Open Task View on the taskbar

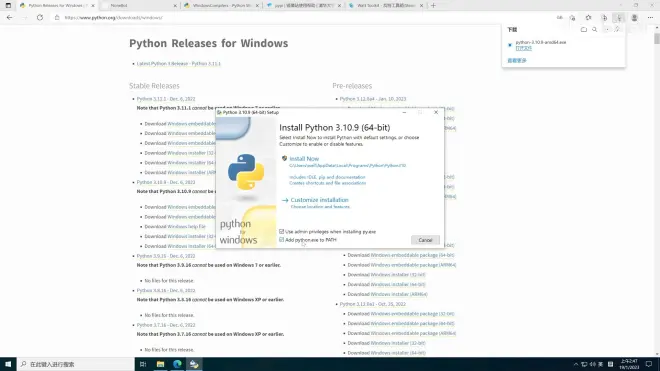(143, 364)
